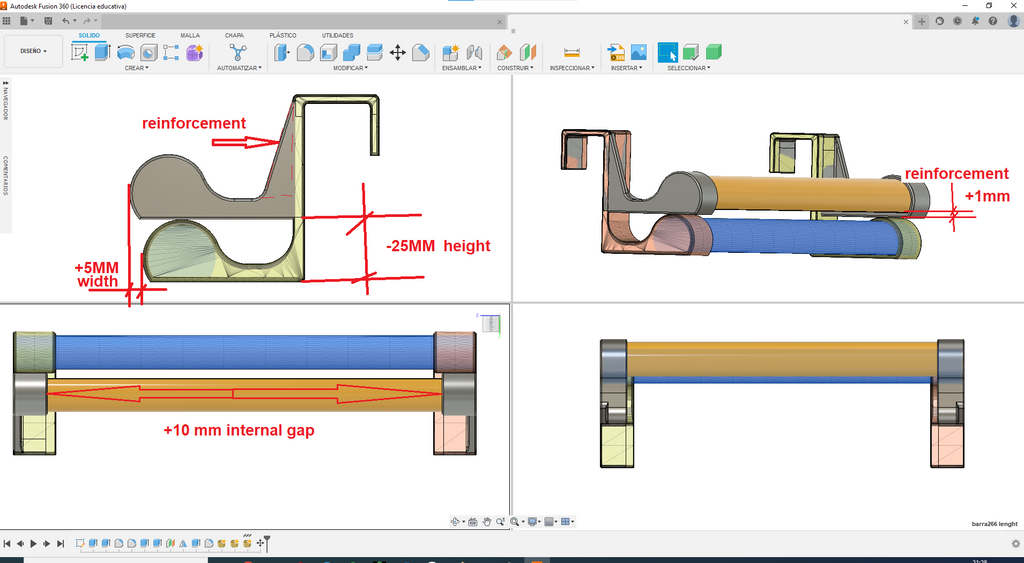The image size is (1024, 563).
Task: Select the Revolve tool icon
Action: point(125,53)
